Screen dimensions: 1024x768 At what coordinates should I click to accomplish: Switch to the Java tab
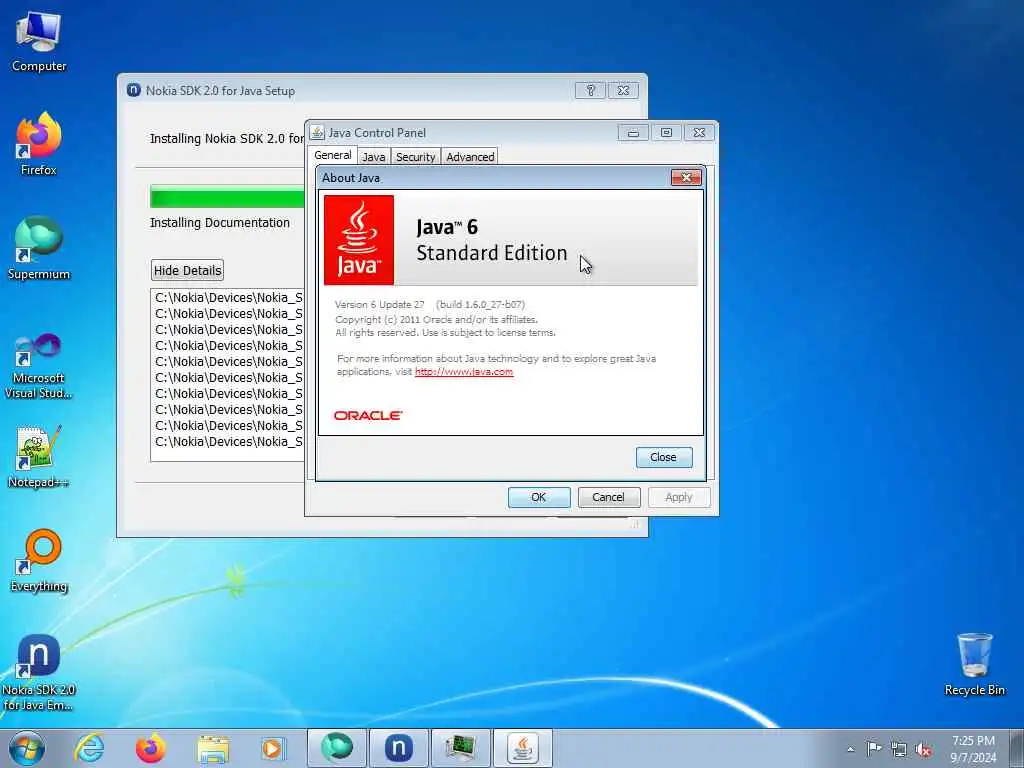point(374,157)
